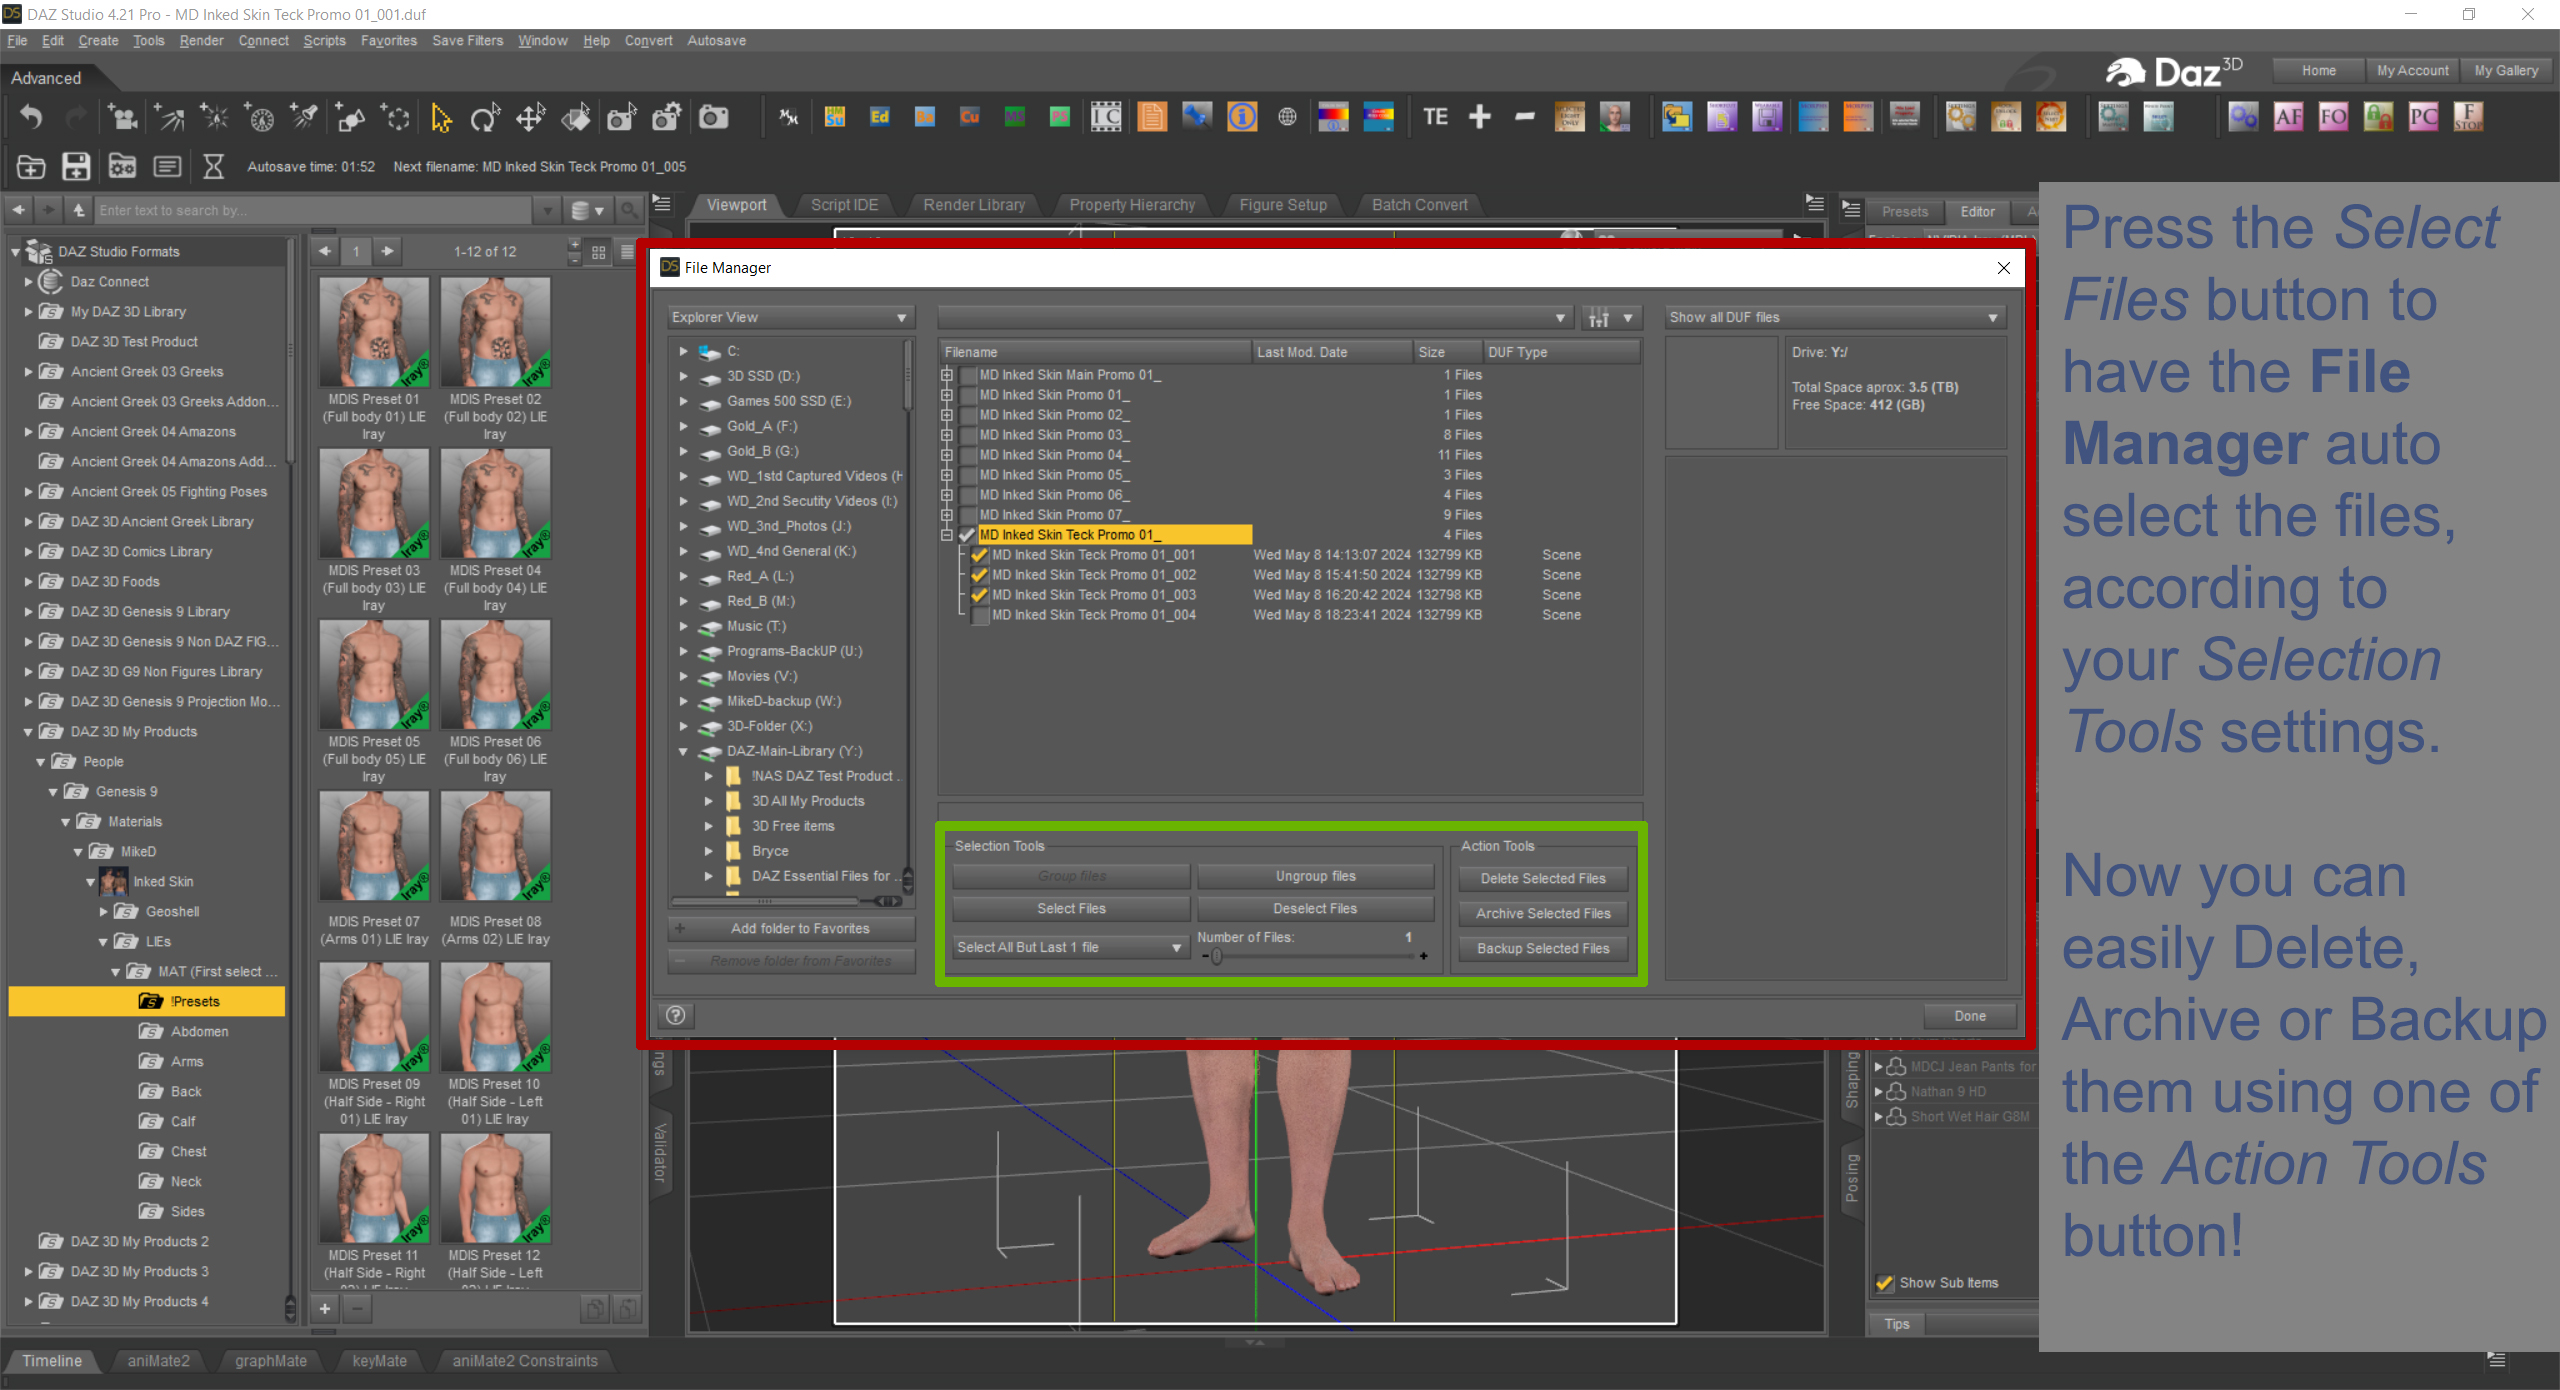The height and width of the screenshot is (1390, 2560).
Task: Click the hourglass autosave timer icon
Action: coord(213,166)
